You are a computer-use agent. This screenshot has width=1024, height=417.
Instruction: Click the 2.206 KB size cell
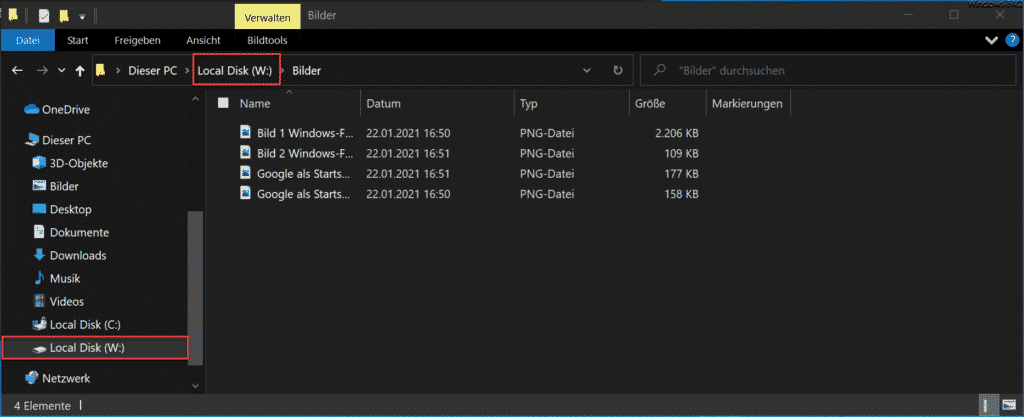[x=677, y=133]
